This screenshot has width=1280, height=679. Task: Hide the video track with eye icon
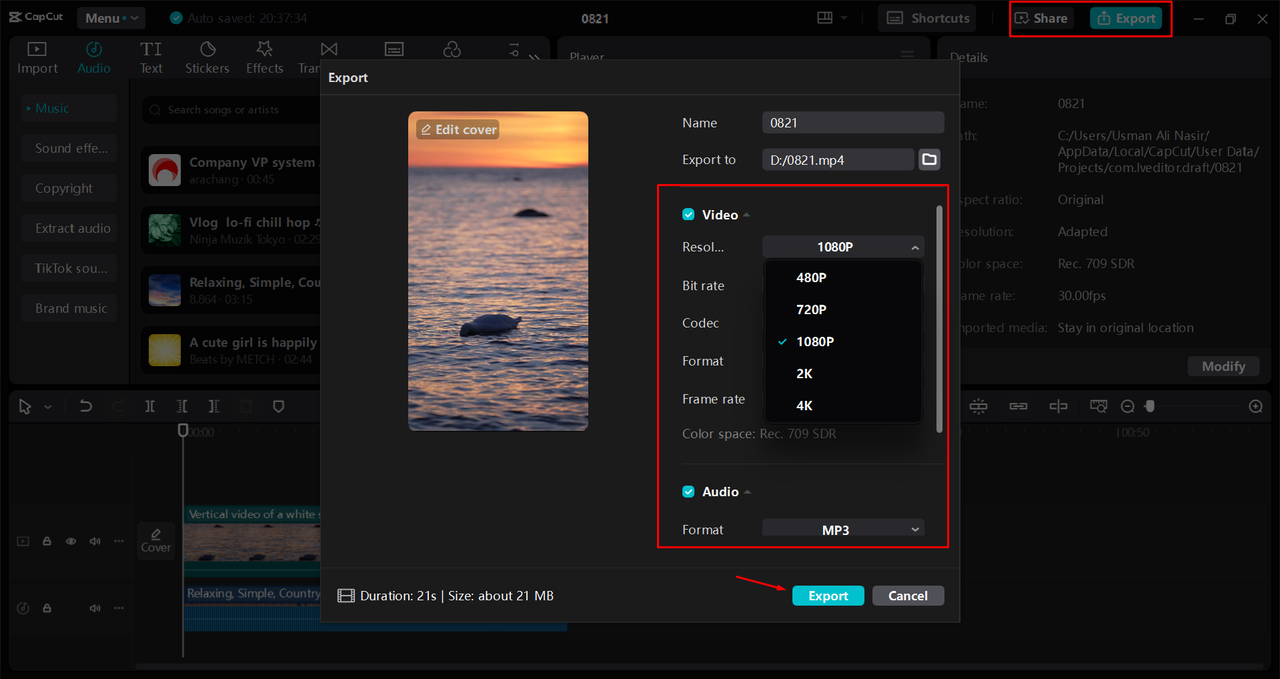click(71, 541)
